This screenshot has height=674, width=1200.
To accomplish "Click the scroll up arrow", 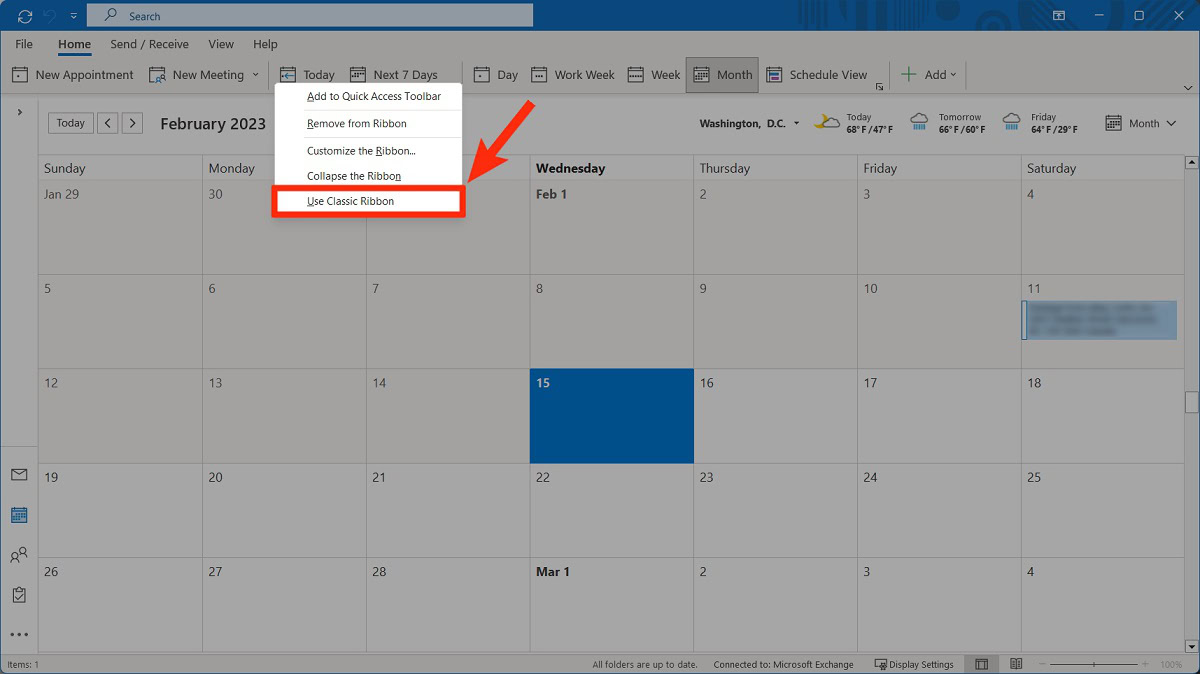I will [x=1191, y=162].
